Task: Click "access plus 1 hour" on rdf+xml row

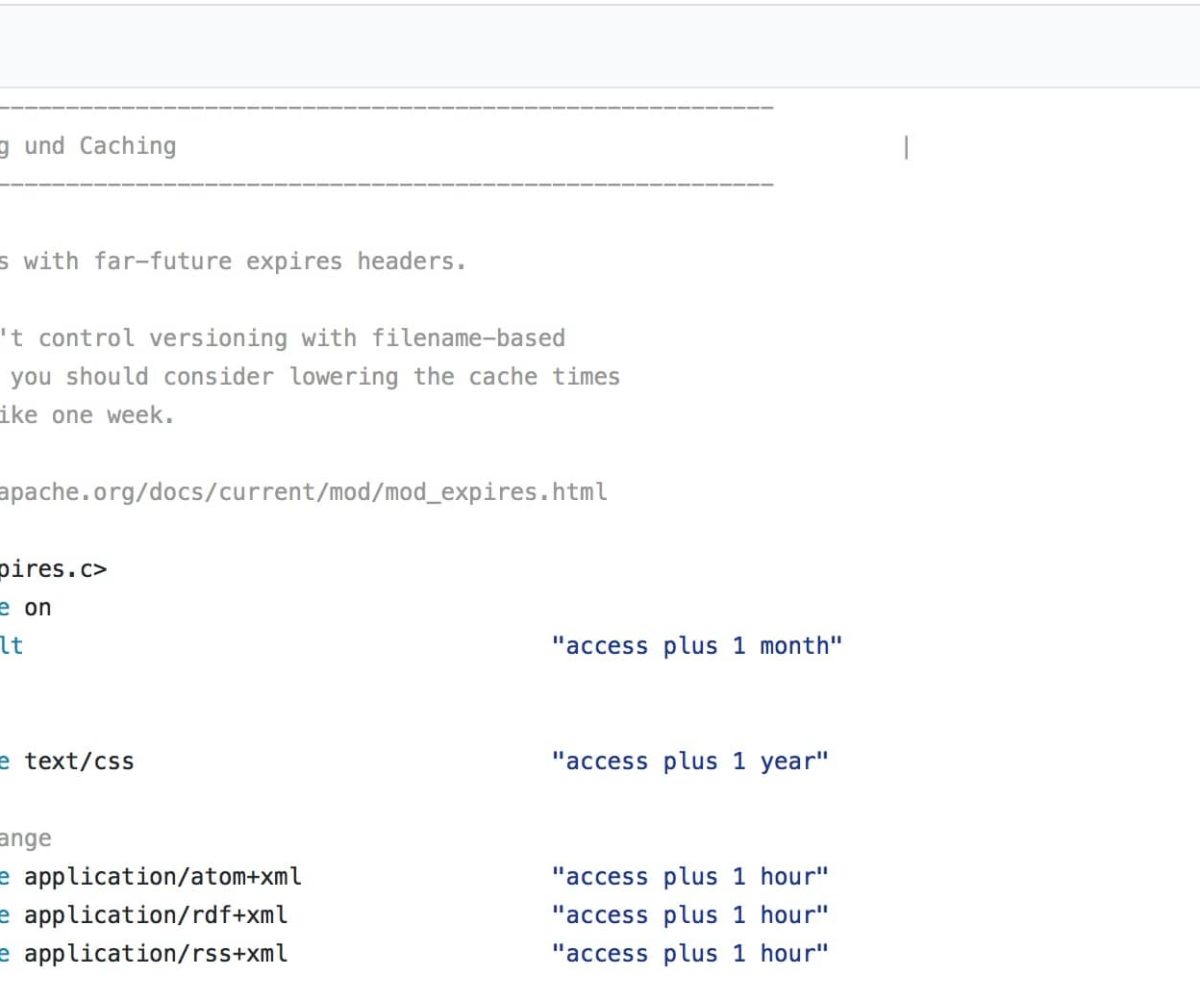Action: tap(690, 915)
